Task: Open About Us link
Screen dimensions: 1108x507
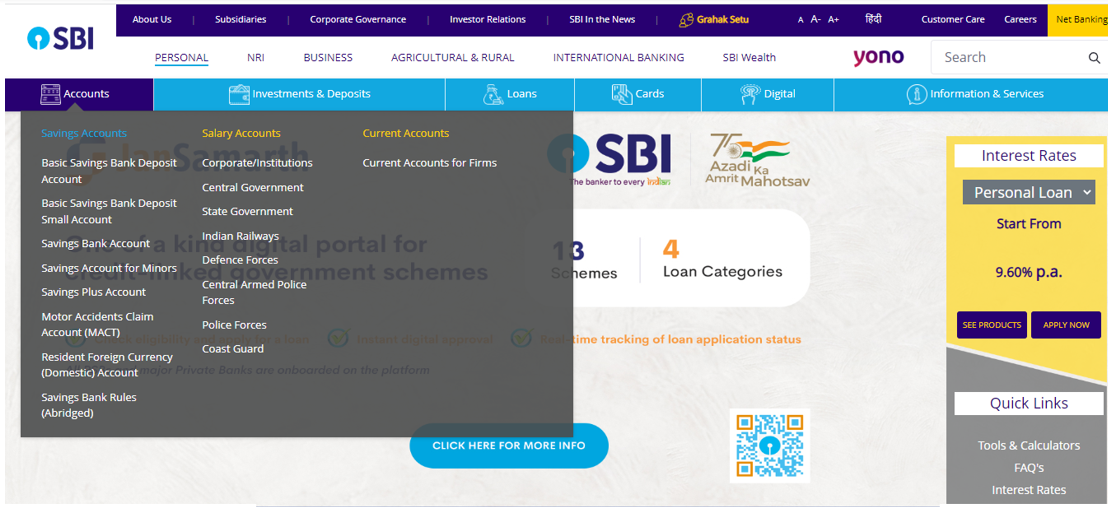Action: pos(152,20)
